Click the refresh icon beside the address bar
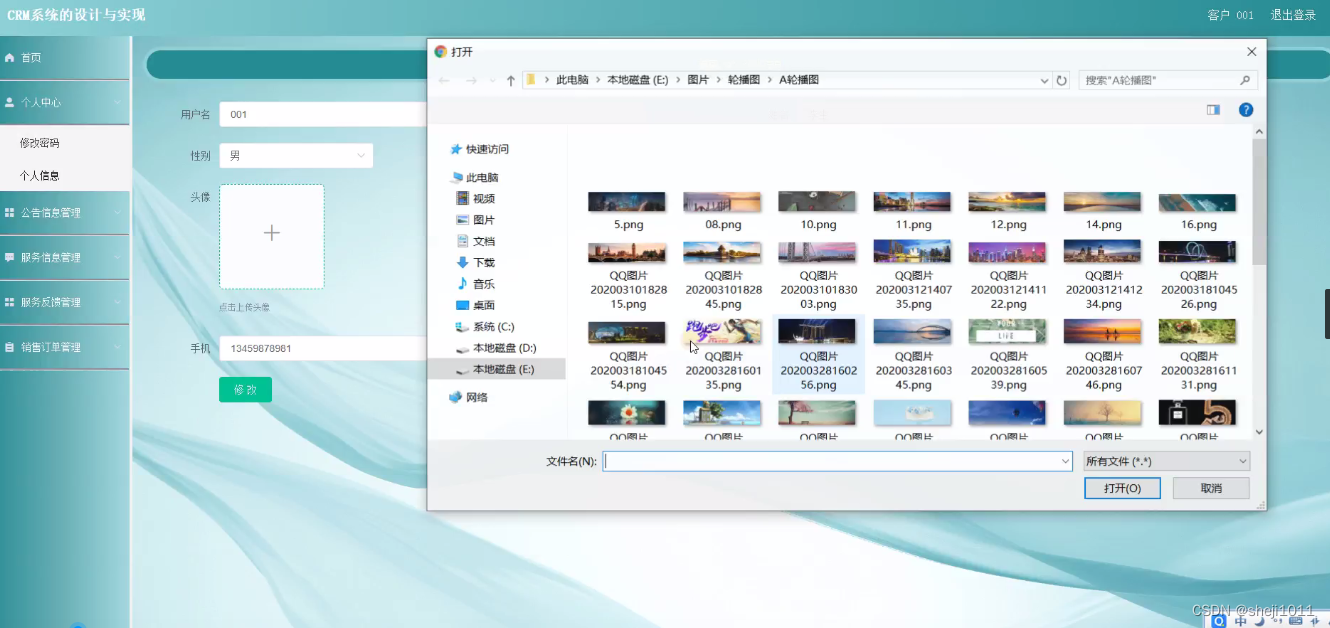 pyautogui.click(x=1060, y=81)
